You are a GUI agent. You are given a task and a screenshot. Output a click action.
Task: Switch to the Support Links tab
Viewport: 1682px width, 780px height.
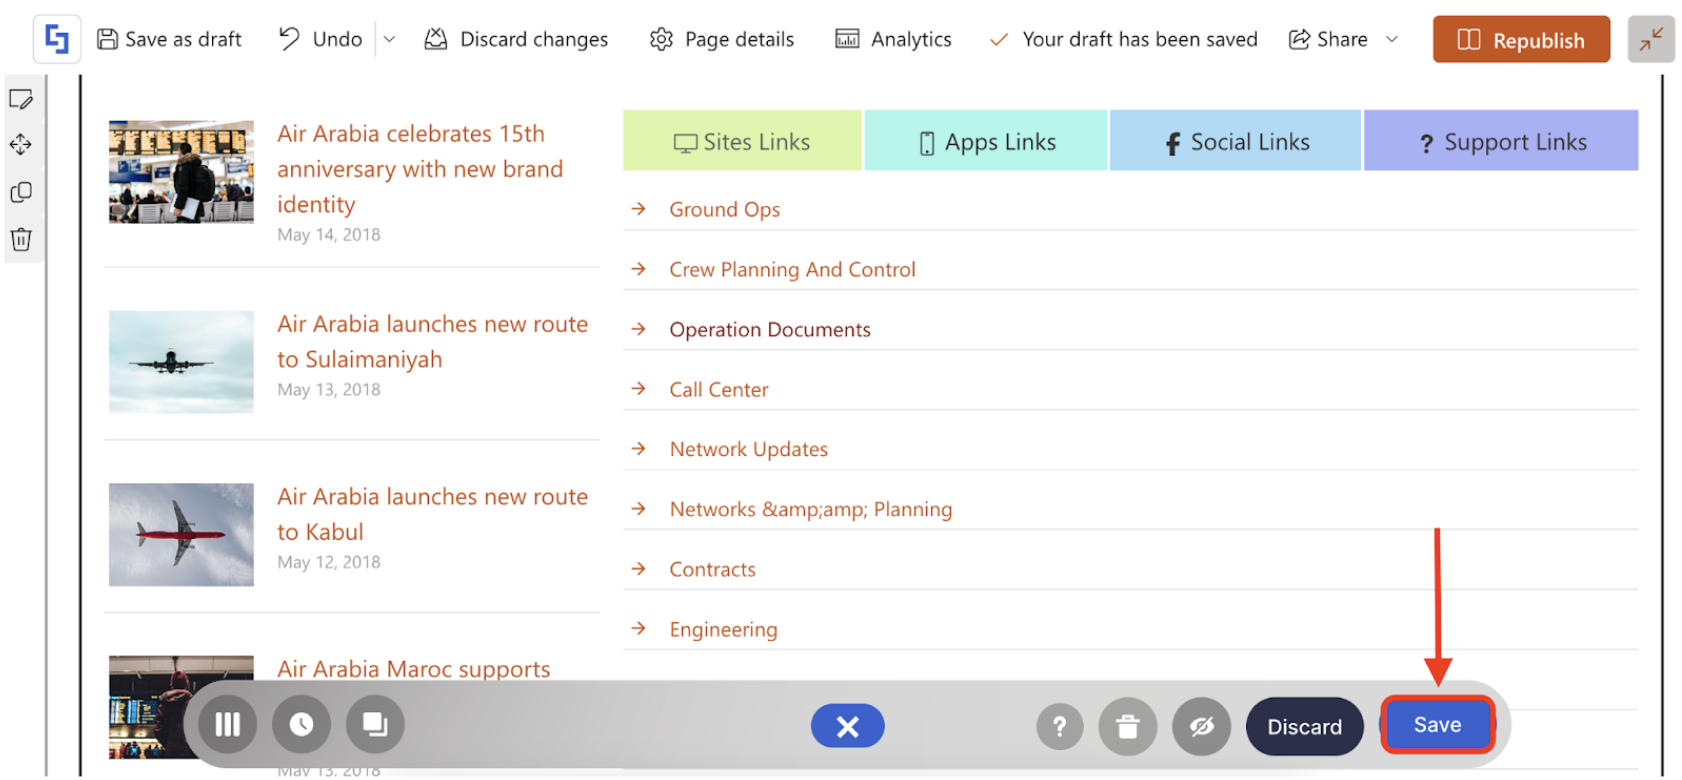1501,141
